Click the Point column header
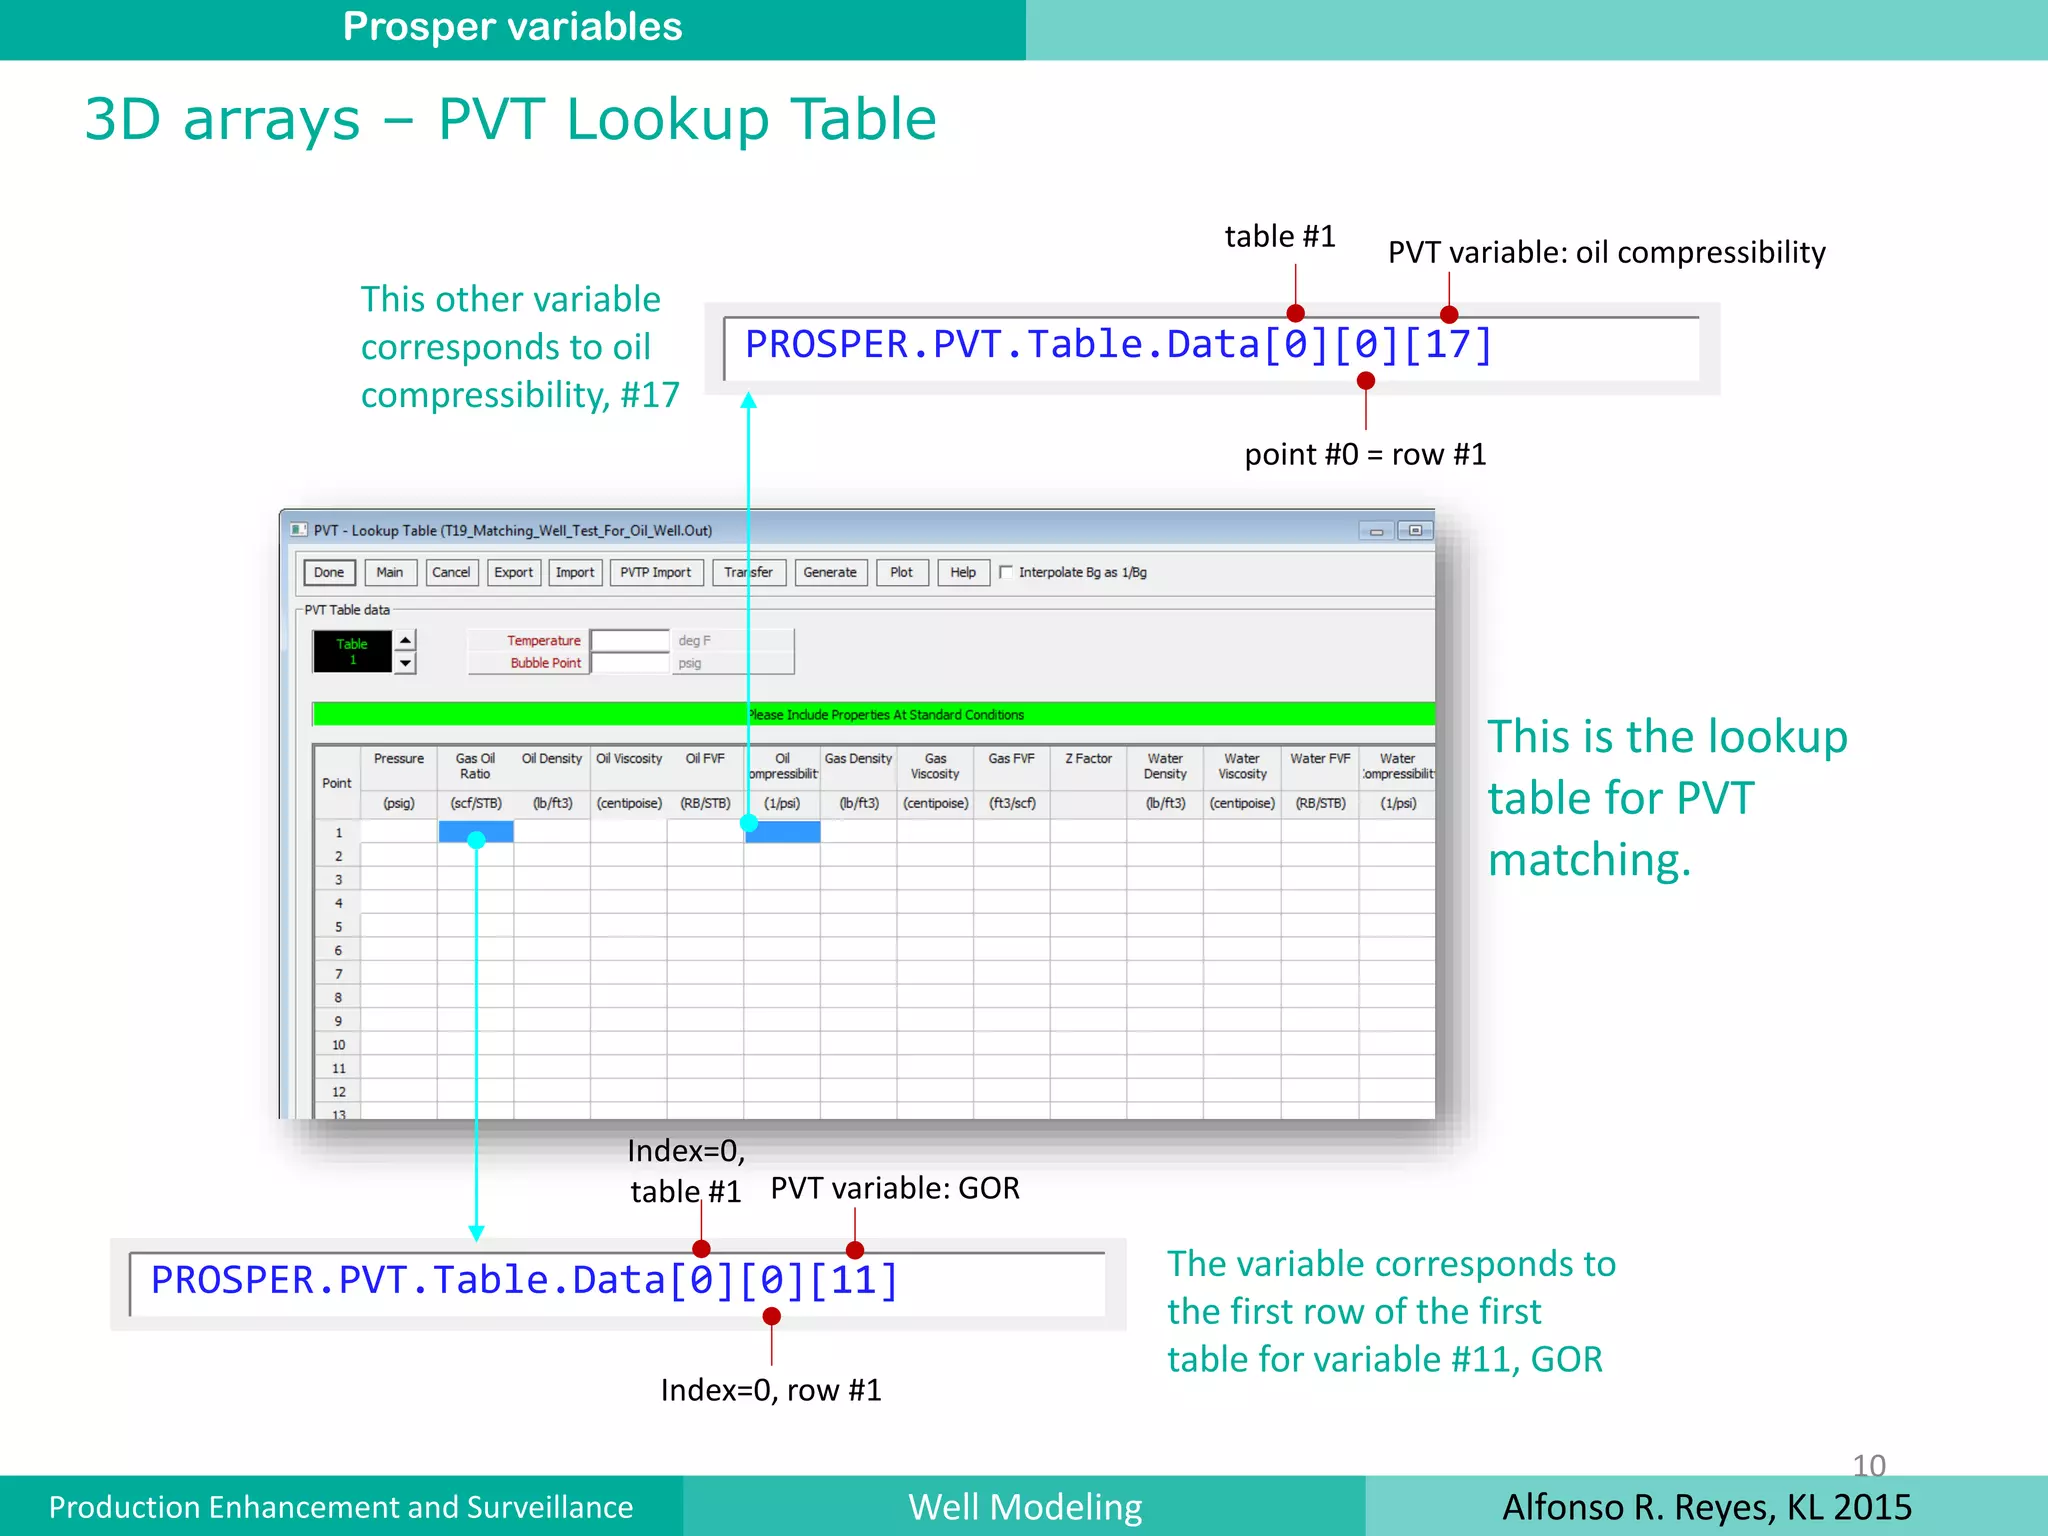 pos(337,783)
